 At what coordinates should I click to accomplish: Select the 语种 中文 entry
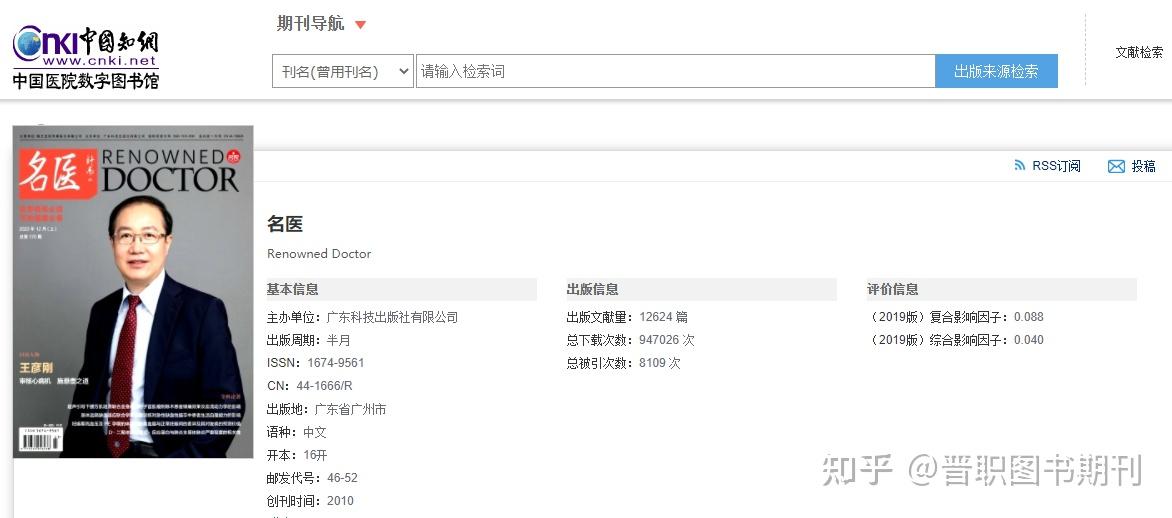click(297, 432)
